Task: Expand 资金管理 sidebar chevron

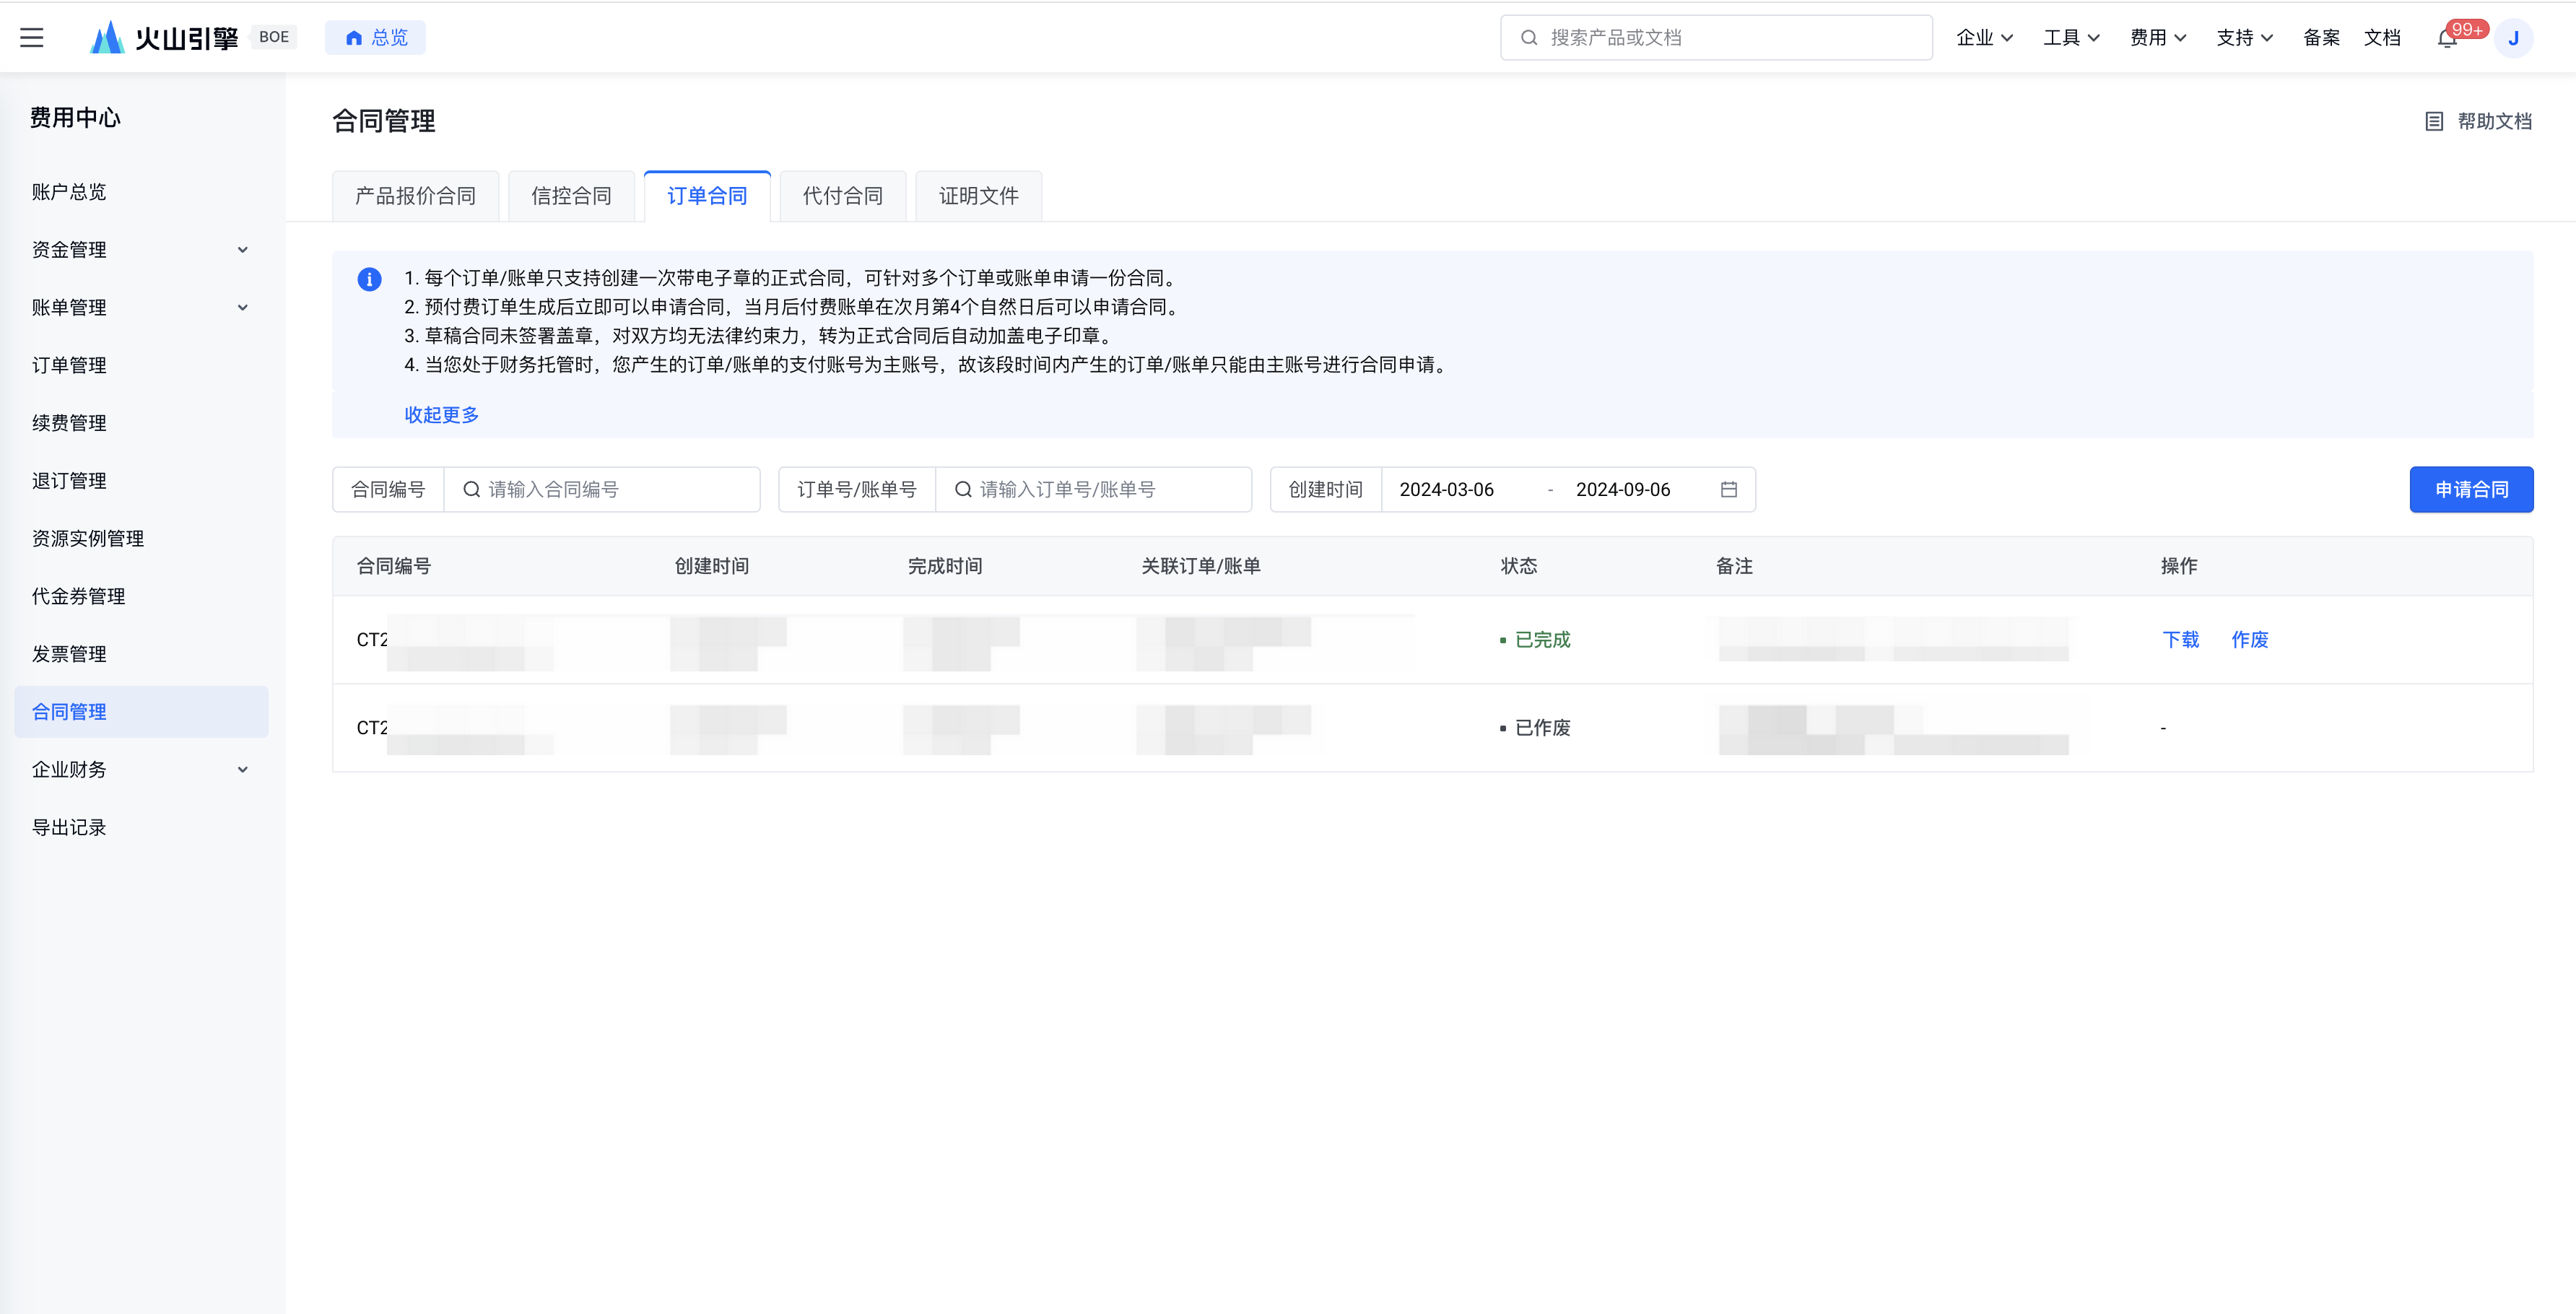Action: 243,250
